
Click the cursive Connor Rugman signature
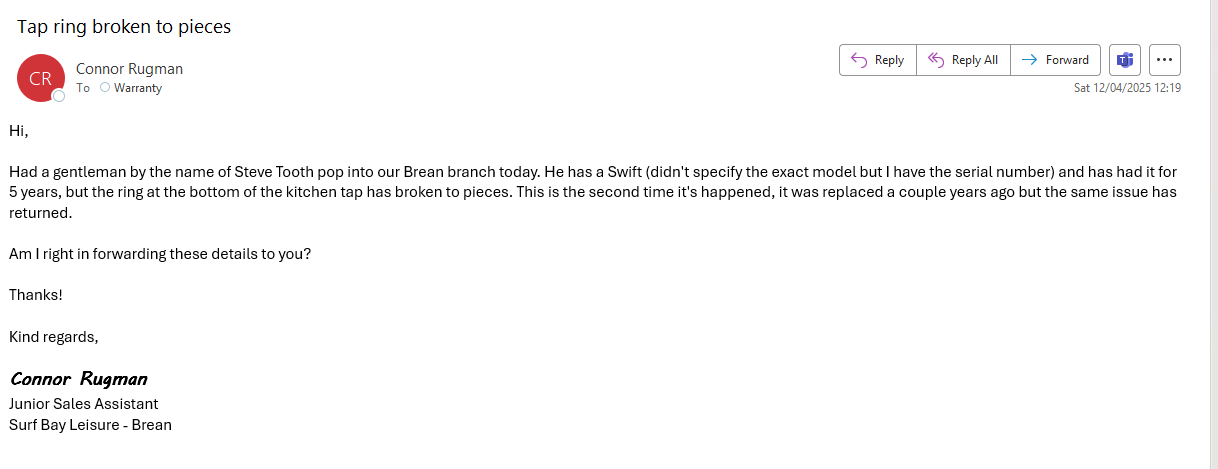78,379
